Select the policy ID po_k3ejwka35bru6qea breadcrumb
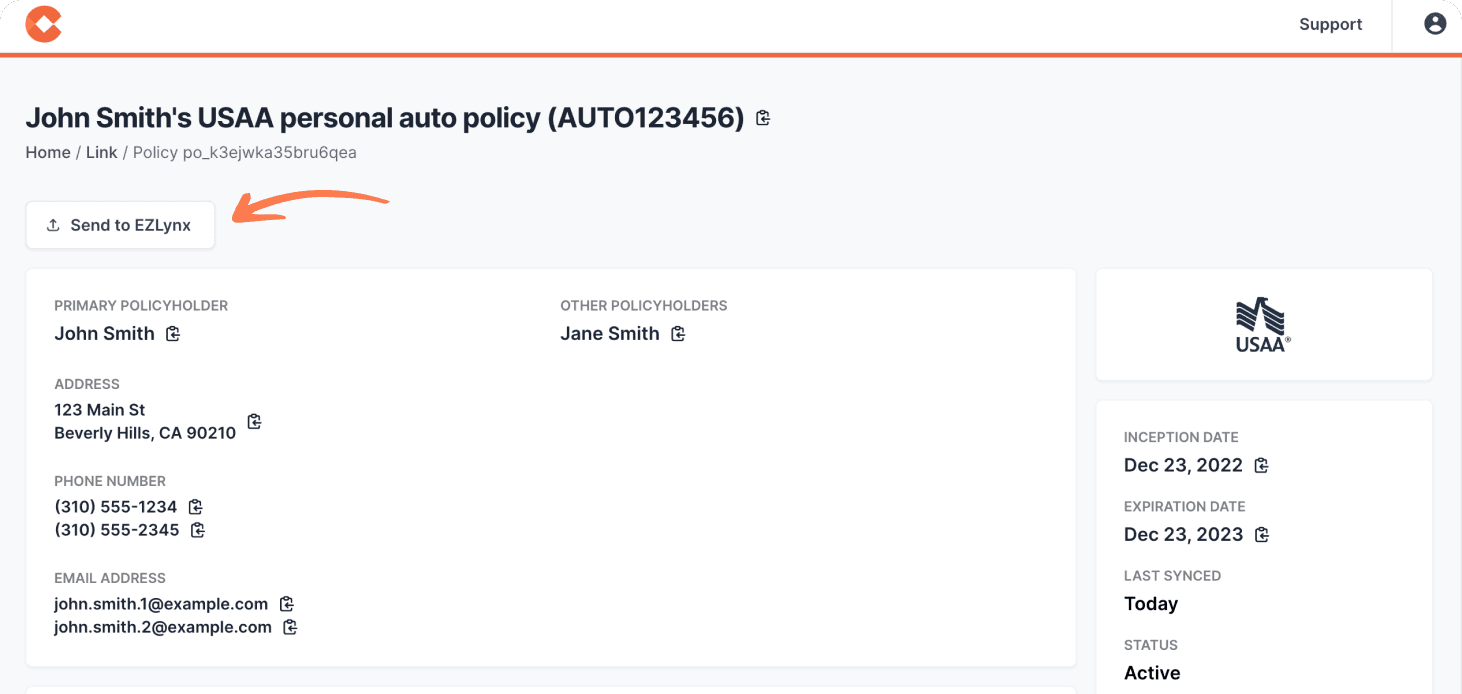 tap(245, 153)
